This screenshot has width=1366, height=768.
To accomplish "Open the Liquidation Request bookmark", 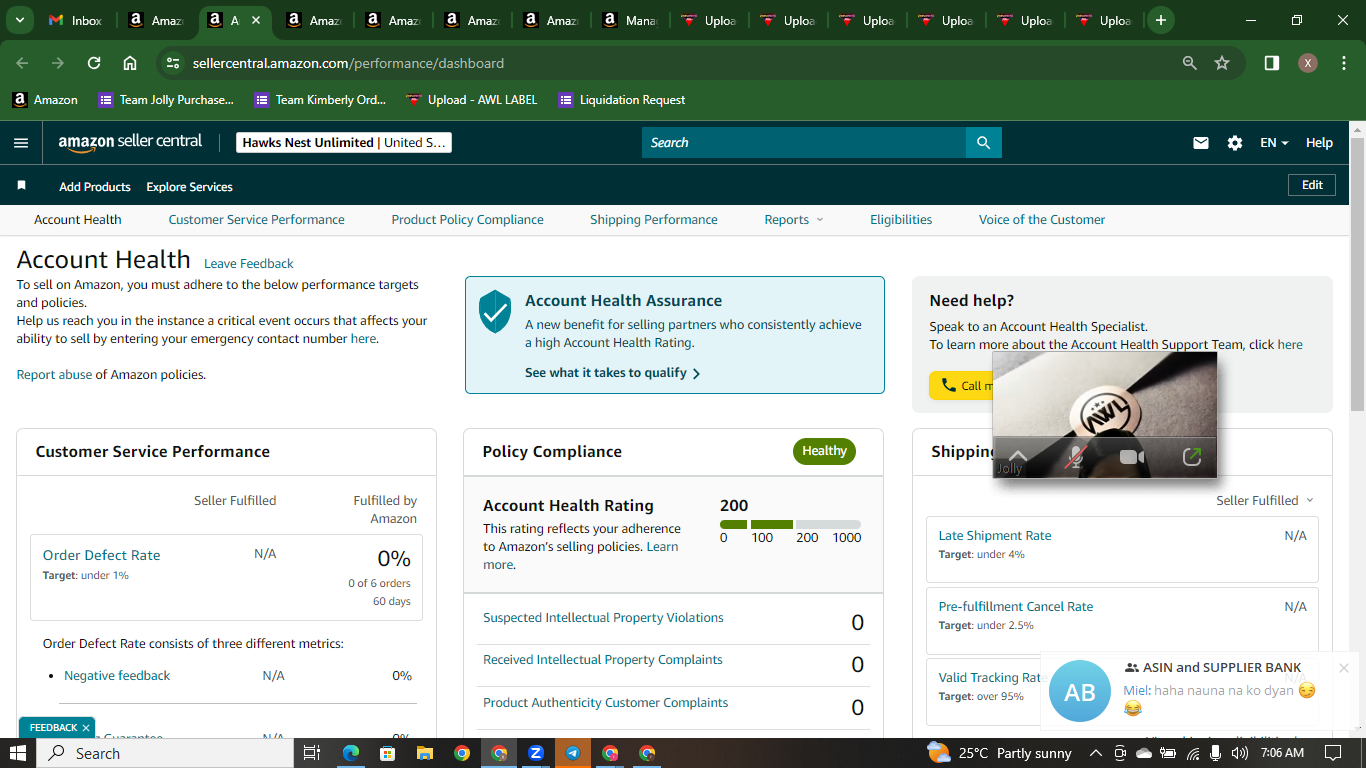I will (622, 100).
